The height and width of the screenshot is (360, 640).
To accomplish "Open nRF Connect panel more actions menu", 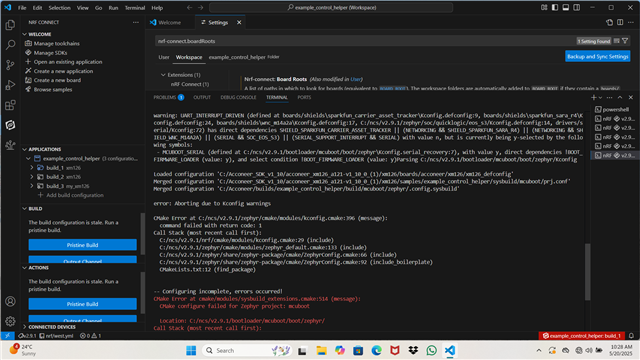I will tap(136, 22).
